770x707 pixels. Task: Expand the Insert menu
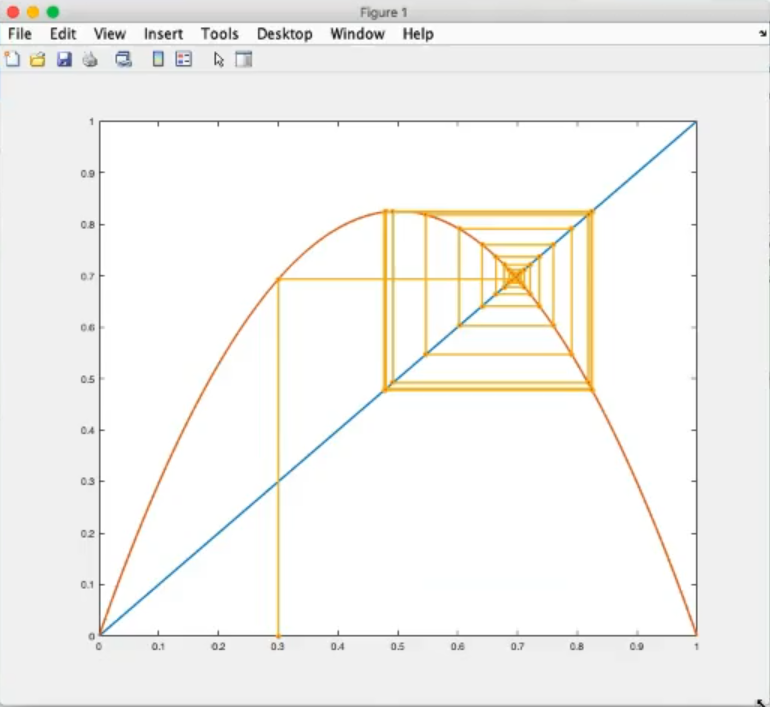pyautogui.click(x=163, y=34)
